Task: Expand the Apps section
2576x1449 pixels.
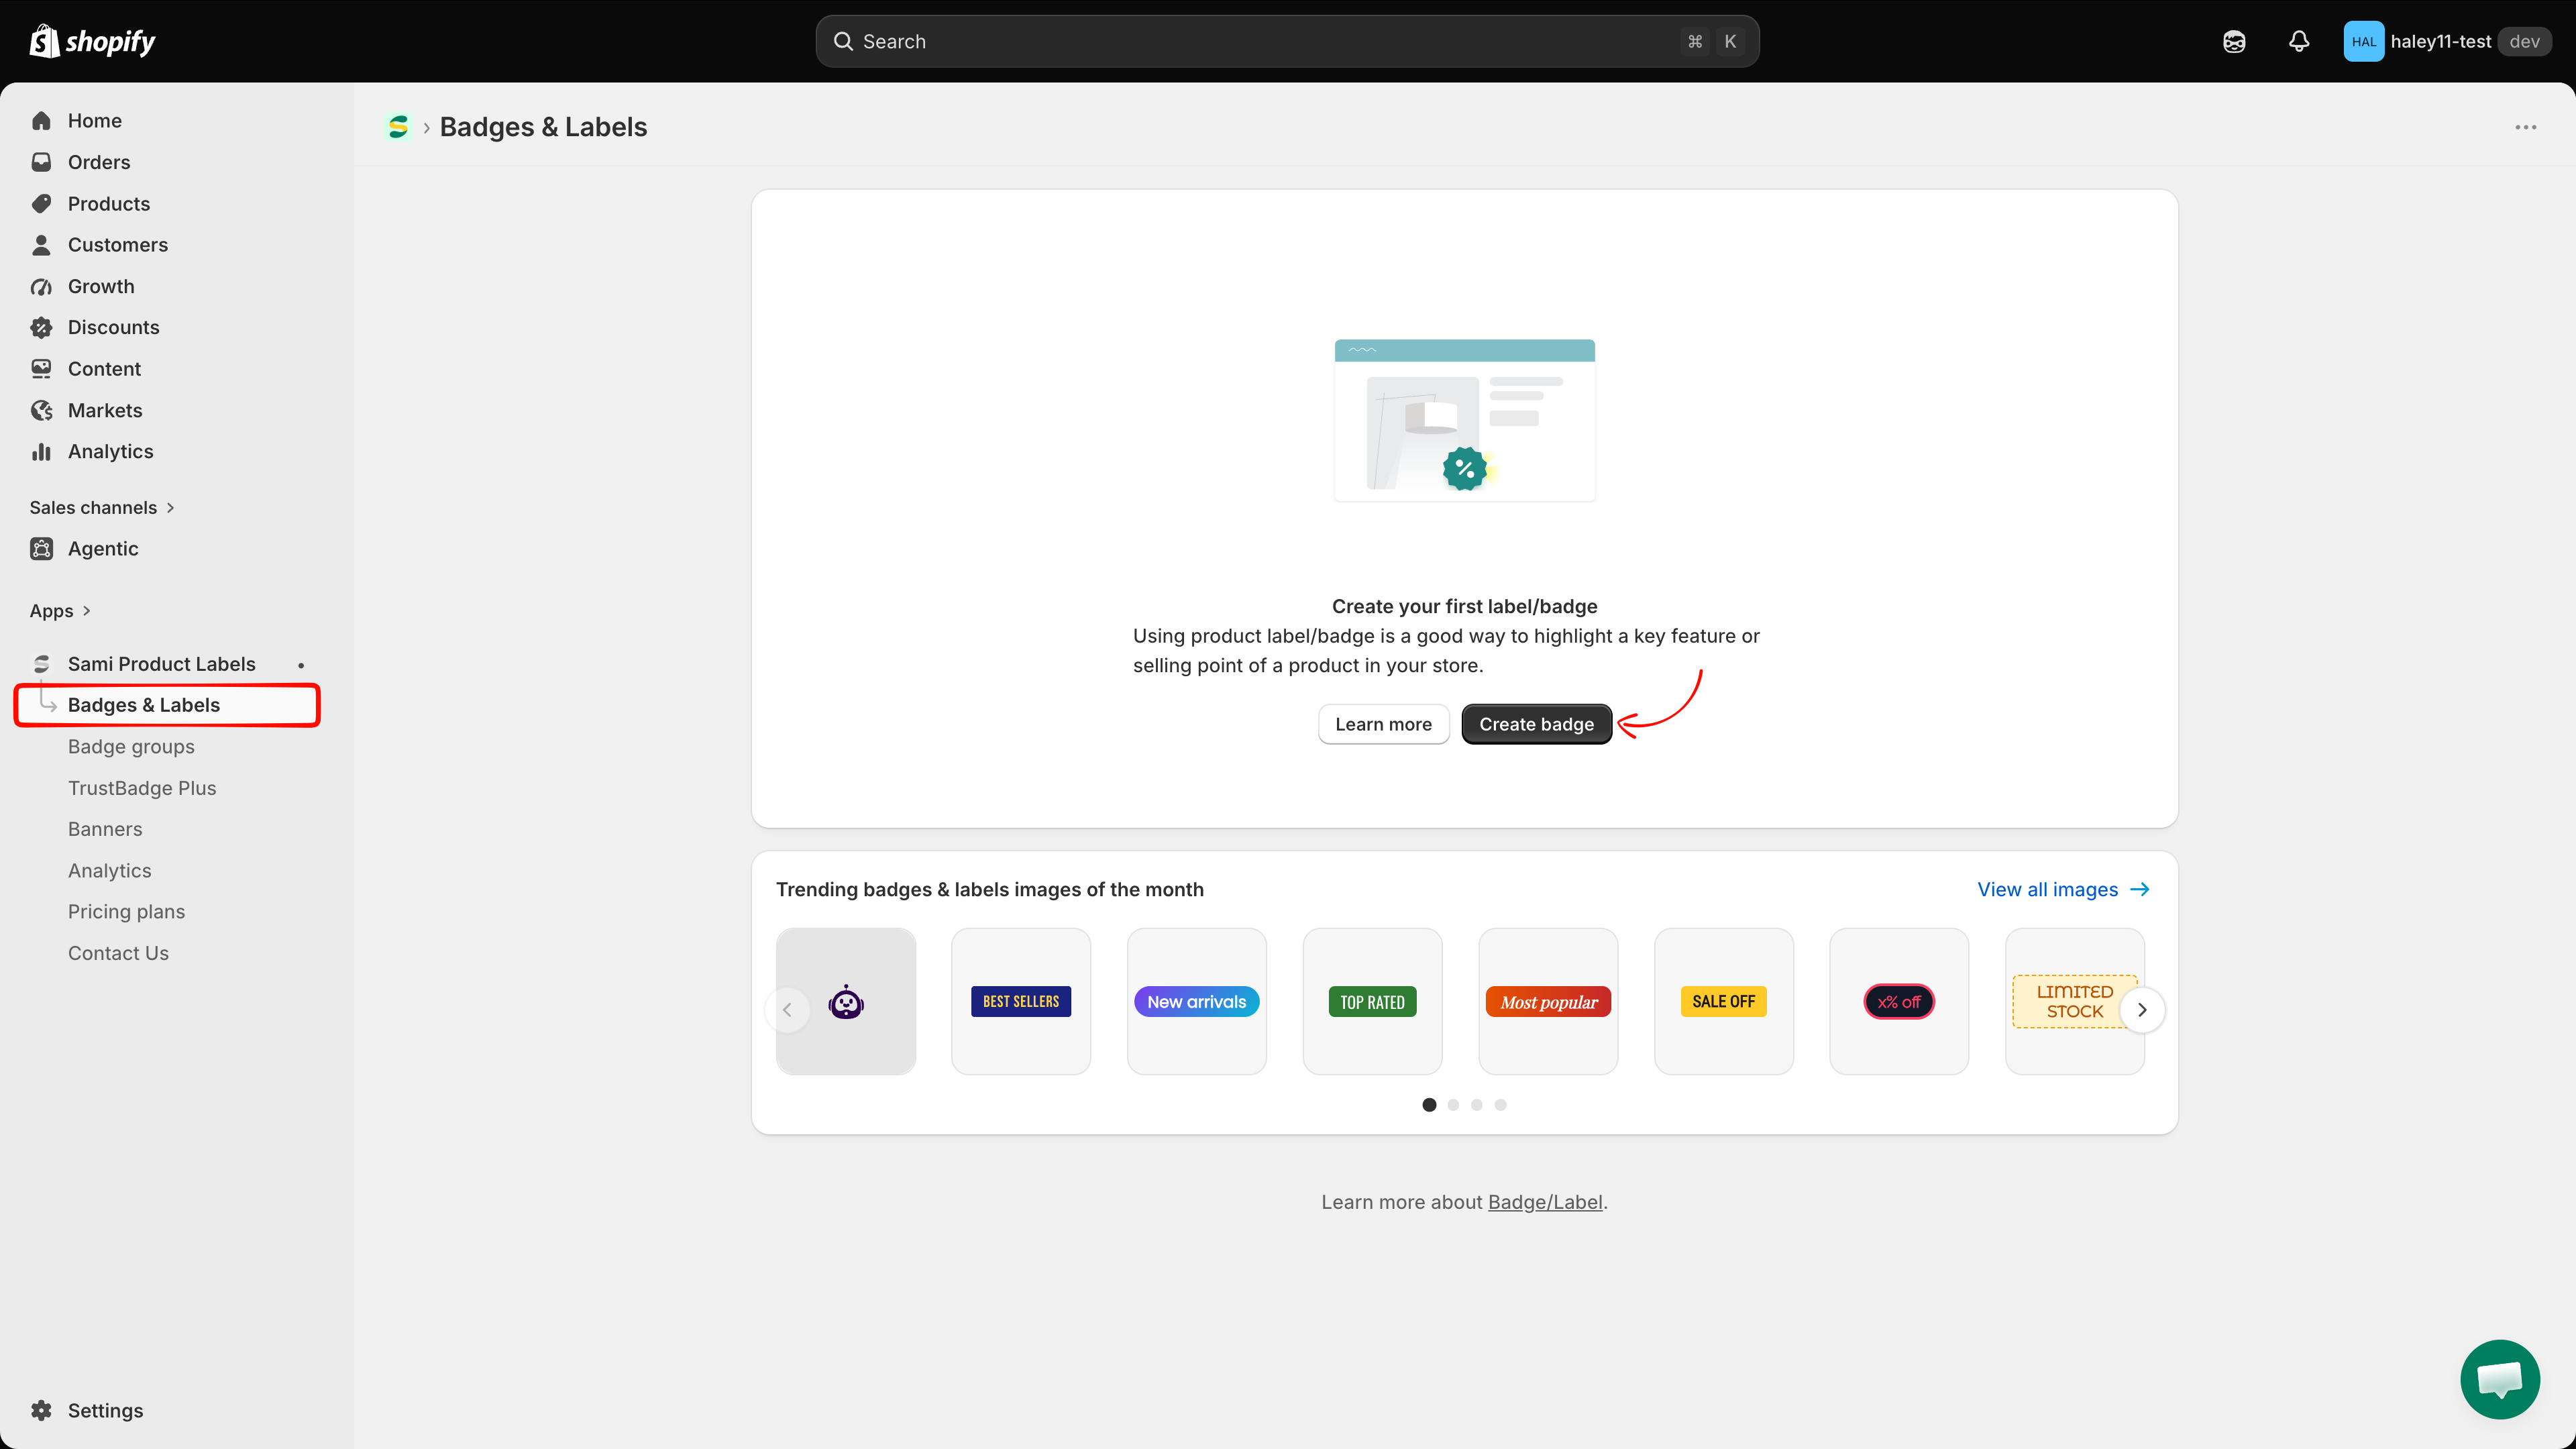Action: (x=60, y=611)
